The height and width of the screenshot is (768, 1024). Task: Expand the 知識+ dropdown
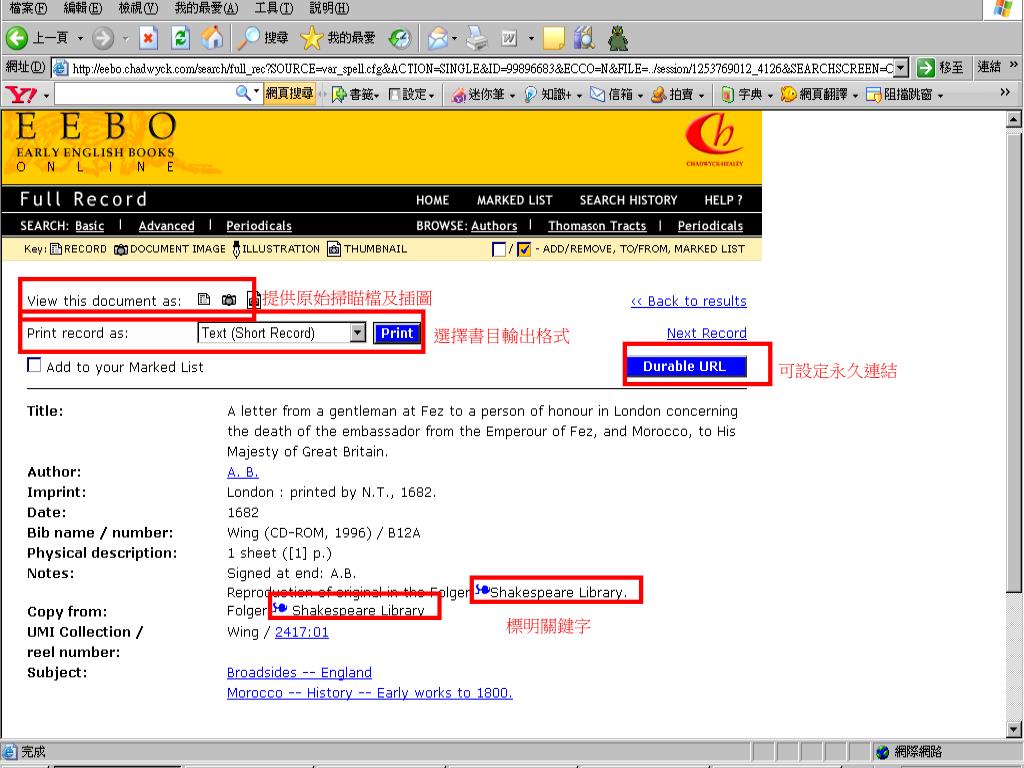tap(579, 95)
